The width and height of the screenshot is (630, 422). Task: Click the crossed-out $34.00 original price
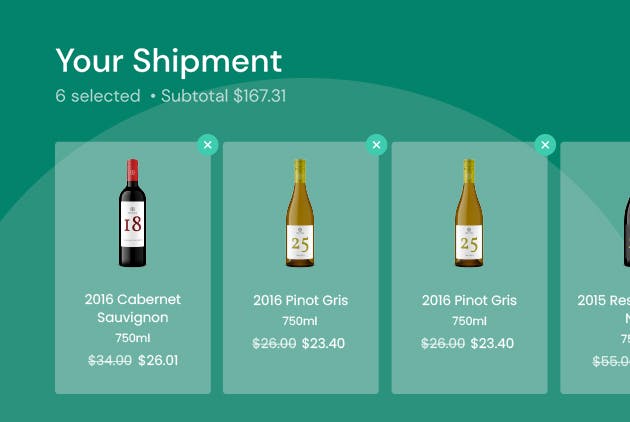tap(110, 360)
